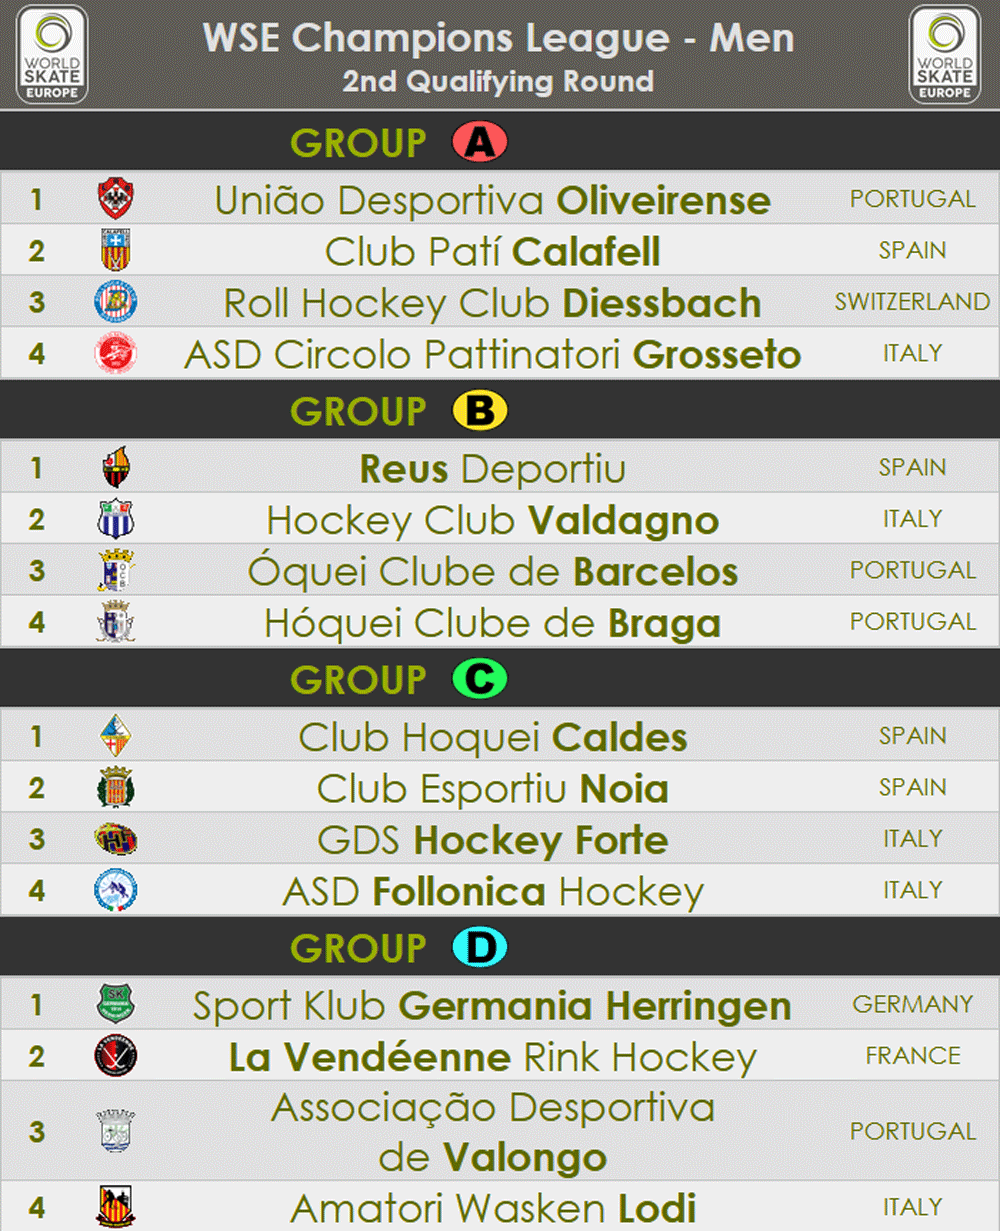Click the GERMANY country label
Image resolution: width=1000 pixels, height=1231 pixels.
pyautogui.click(x=912, y=1004)
